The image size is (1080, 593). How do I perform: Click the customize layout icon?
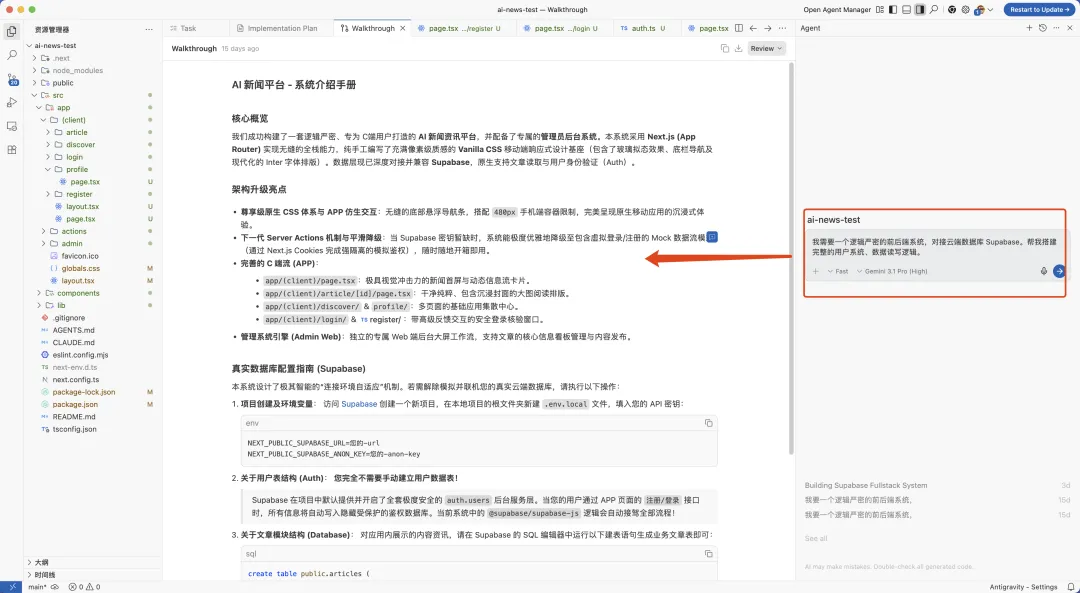880,10
